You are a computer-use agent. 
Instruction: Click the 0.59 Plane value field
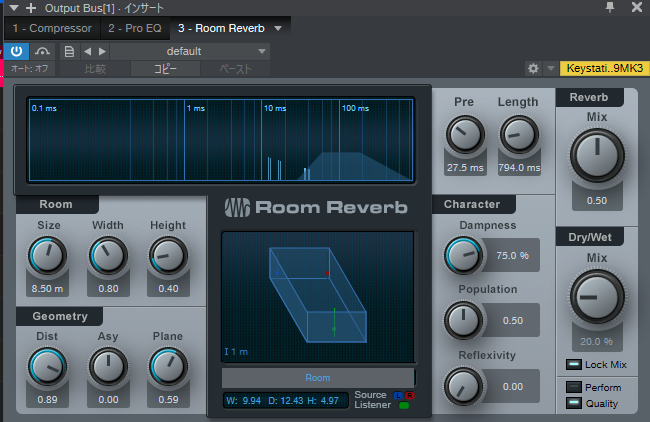pos(168,400)
